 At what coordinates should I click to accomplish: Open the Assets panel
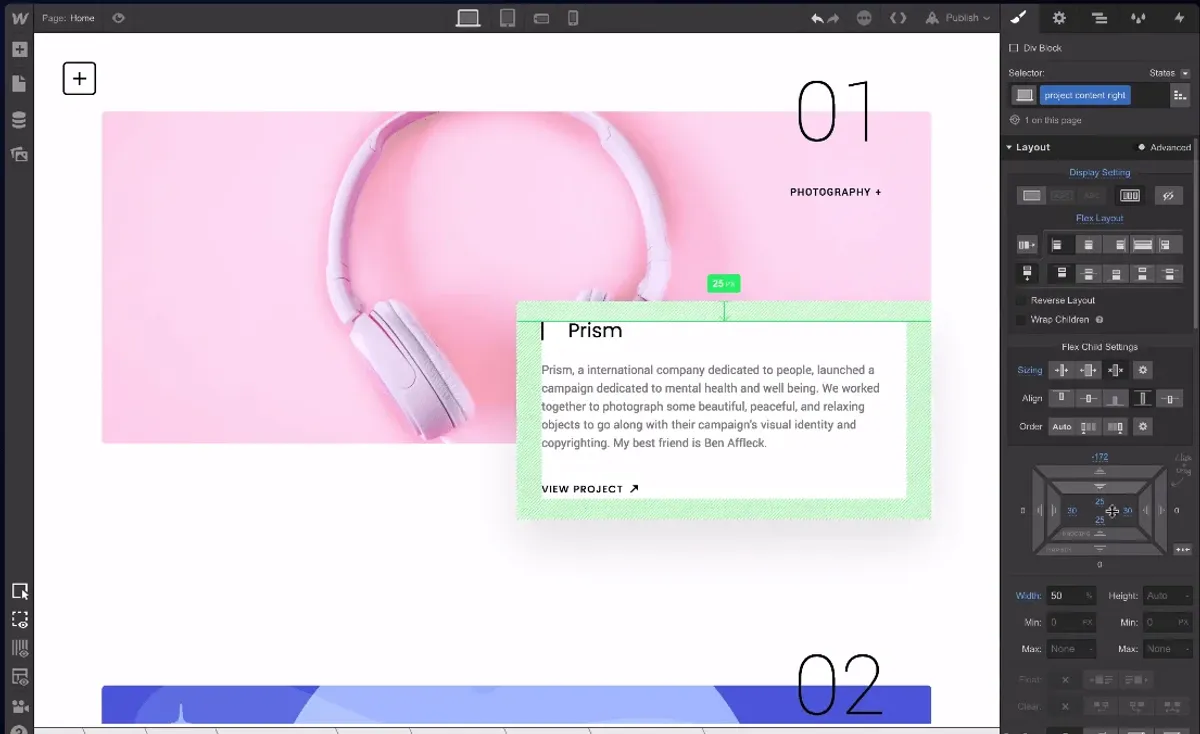(19, 154)
